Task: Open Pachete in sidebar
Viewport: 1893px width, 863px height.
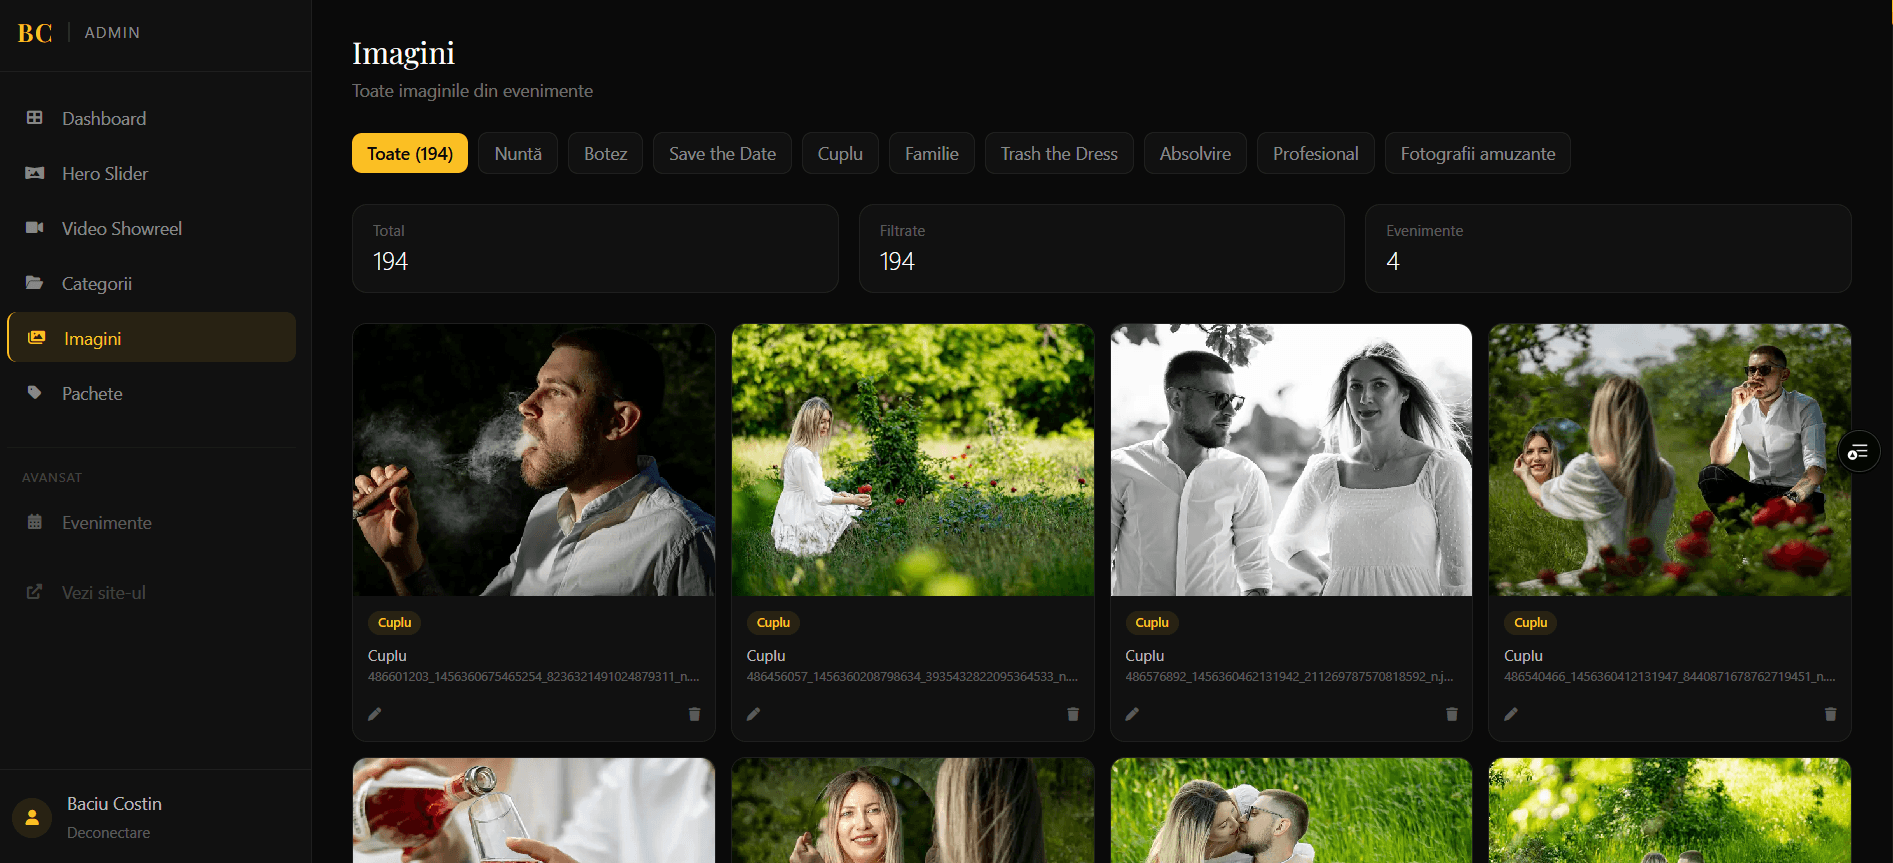Action: click(x=152, y=393)
